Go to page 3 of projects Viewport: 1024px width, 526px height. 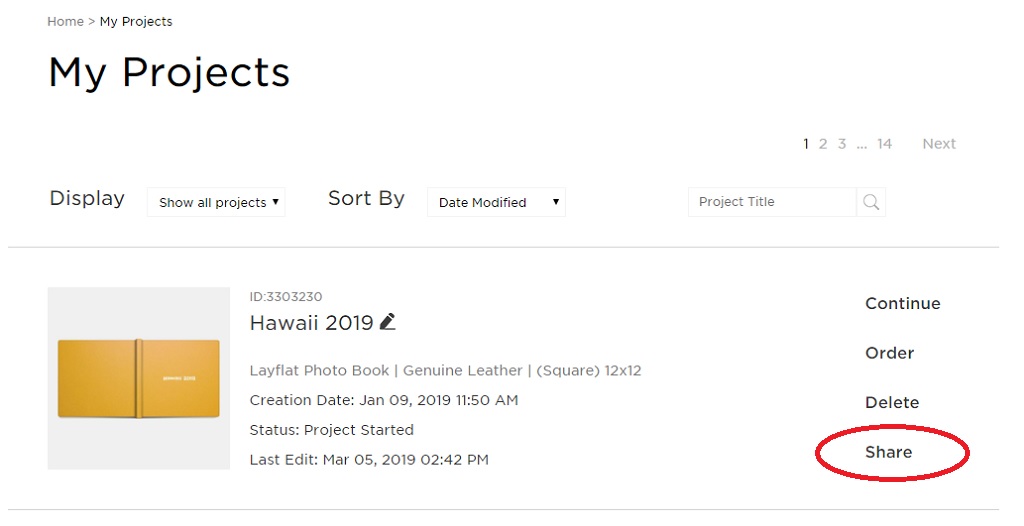[x=842, y=144]
